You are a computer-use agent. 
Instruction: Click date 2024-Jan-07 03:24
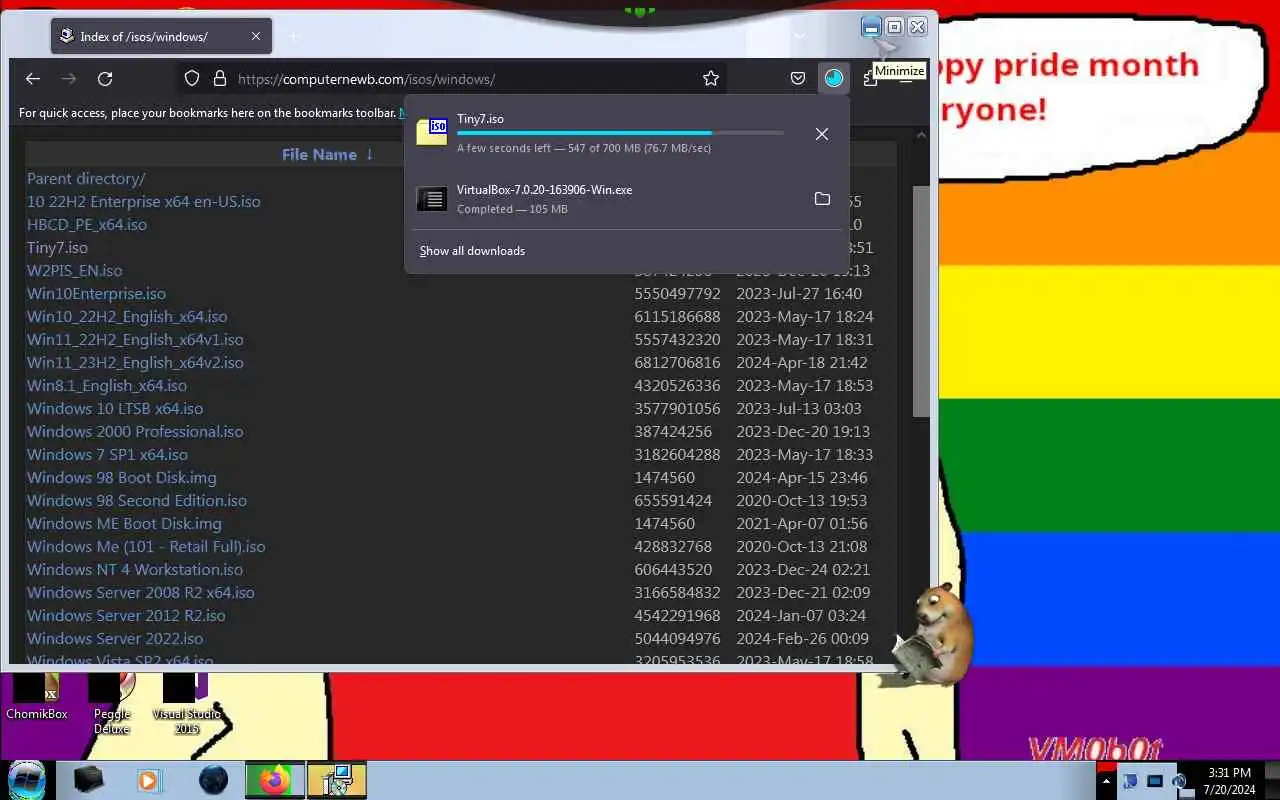tap(801, 615)
